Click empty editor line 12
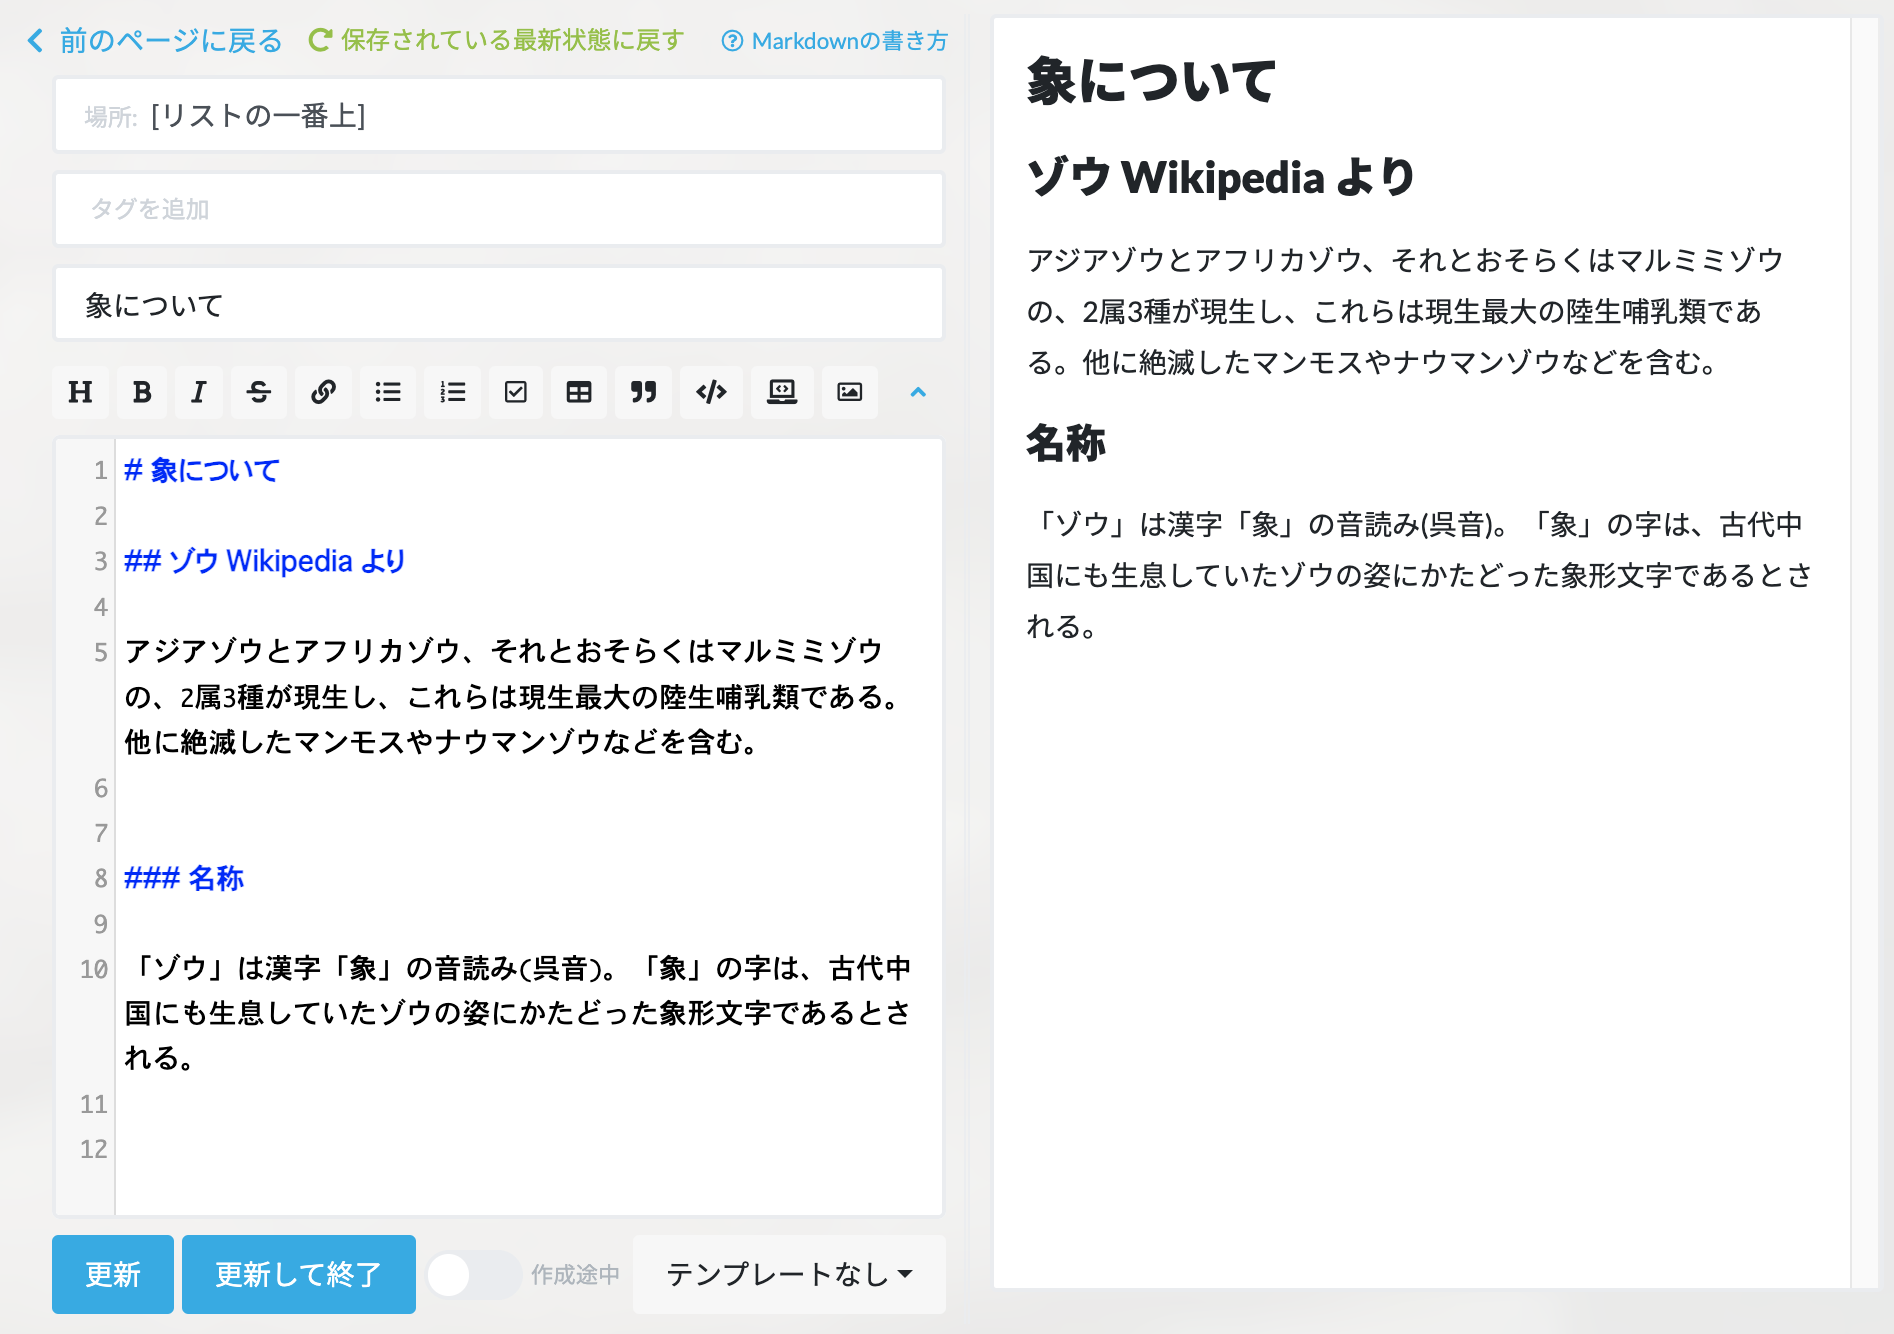Screen dimensions: 1894x1334 (528, 1150)
